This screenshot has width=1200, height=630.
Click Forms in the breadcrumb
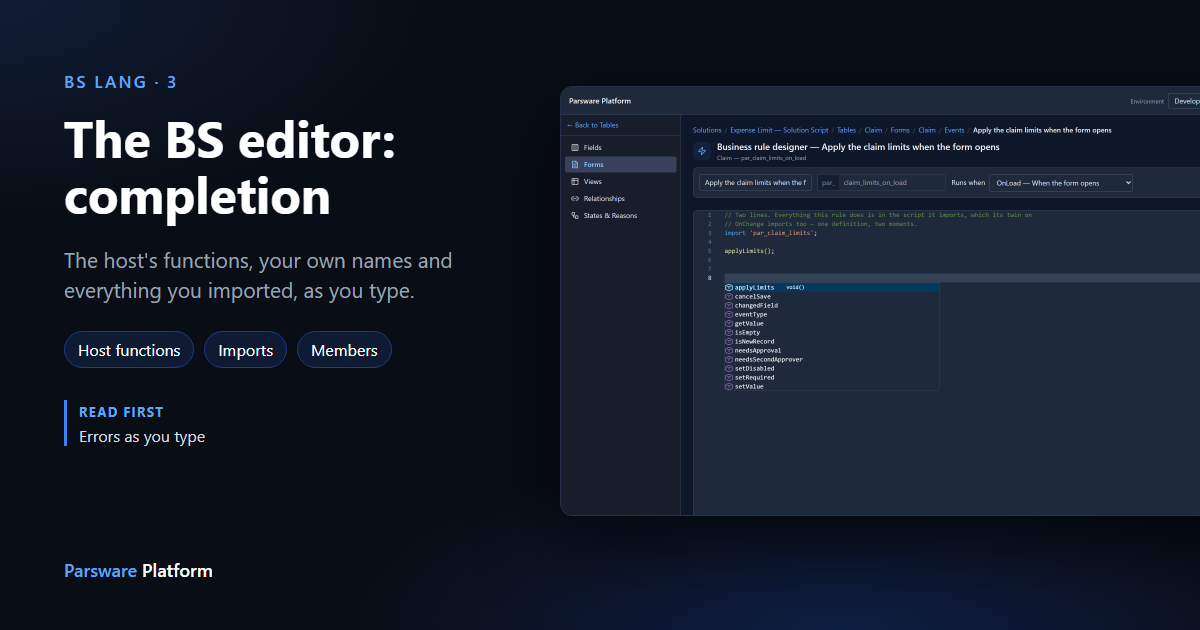pos(900,130)
